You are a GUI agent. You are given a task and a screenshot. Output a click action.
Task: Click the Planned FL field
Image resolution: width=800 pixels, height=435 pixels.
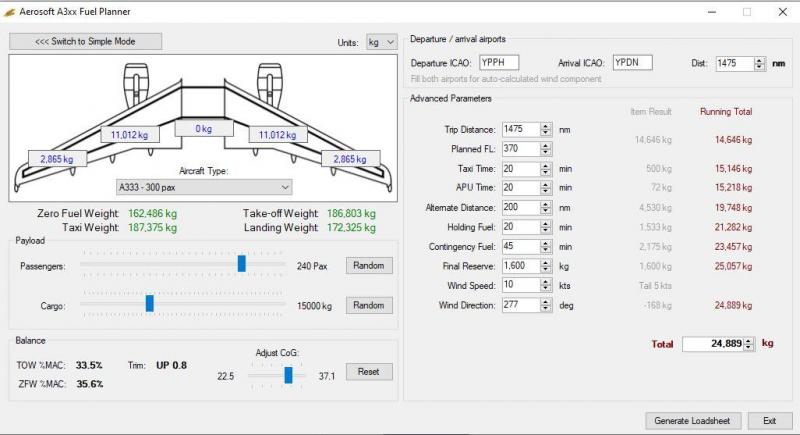(x=521, y=149)
